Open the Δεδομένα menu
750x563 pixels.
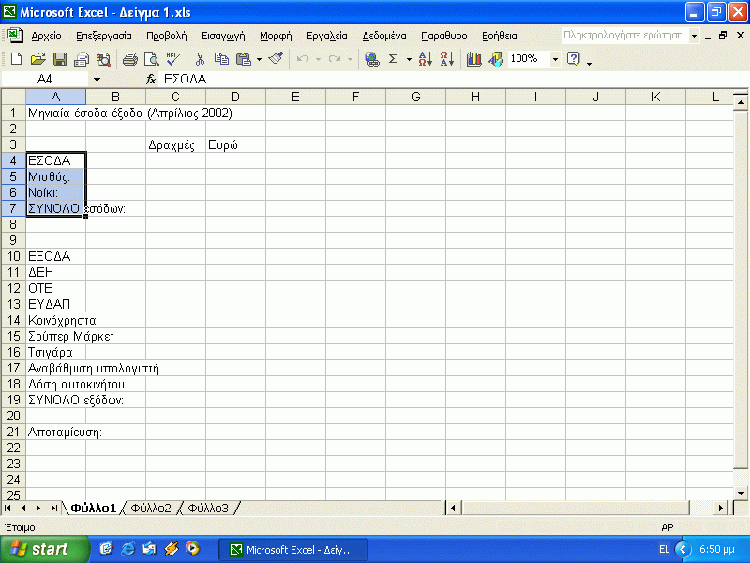[384, 36]
